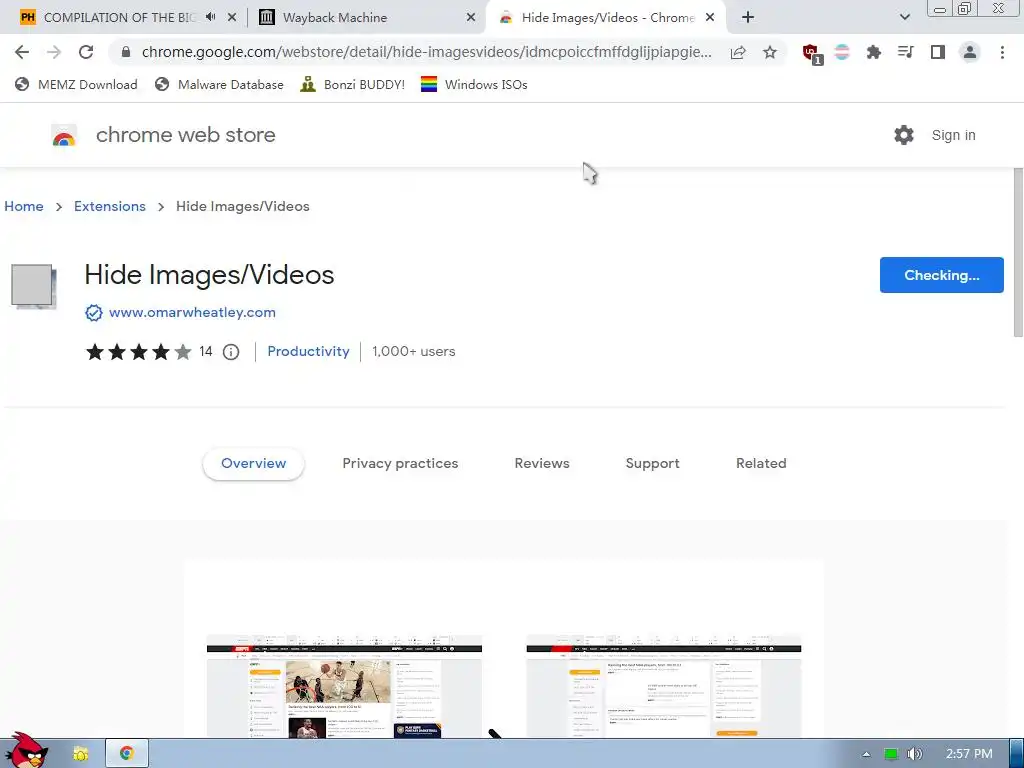Click the blue Checking... button
1024x768 pixels.
click(941, 275)
